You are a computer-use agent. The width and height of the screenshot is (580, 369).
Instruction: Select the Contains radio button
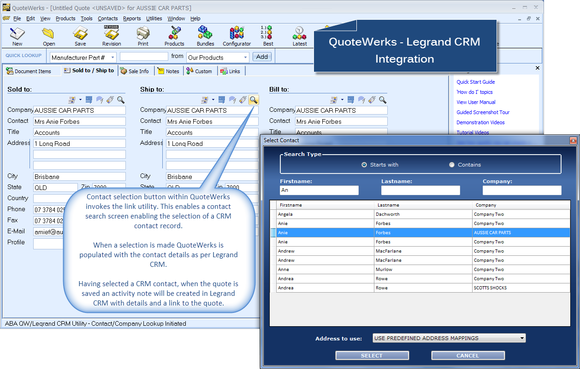(x=452, y=165)
